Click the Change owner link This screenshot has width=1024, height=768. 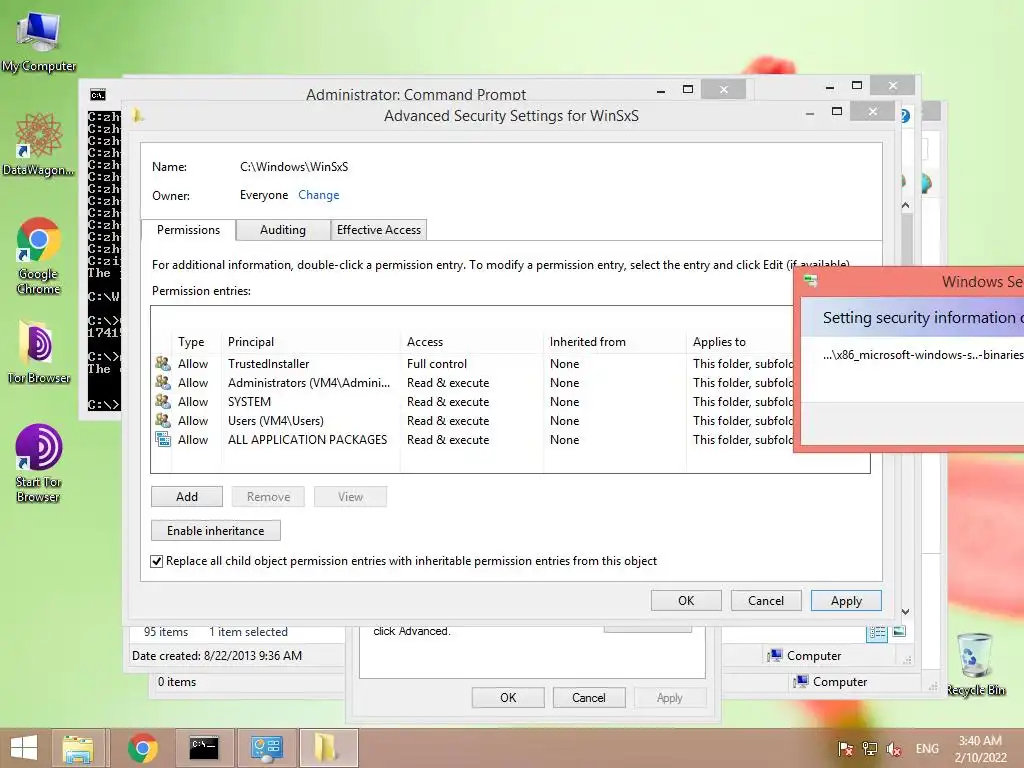coord(319,195)
